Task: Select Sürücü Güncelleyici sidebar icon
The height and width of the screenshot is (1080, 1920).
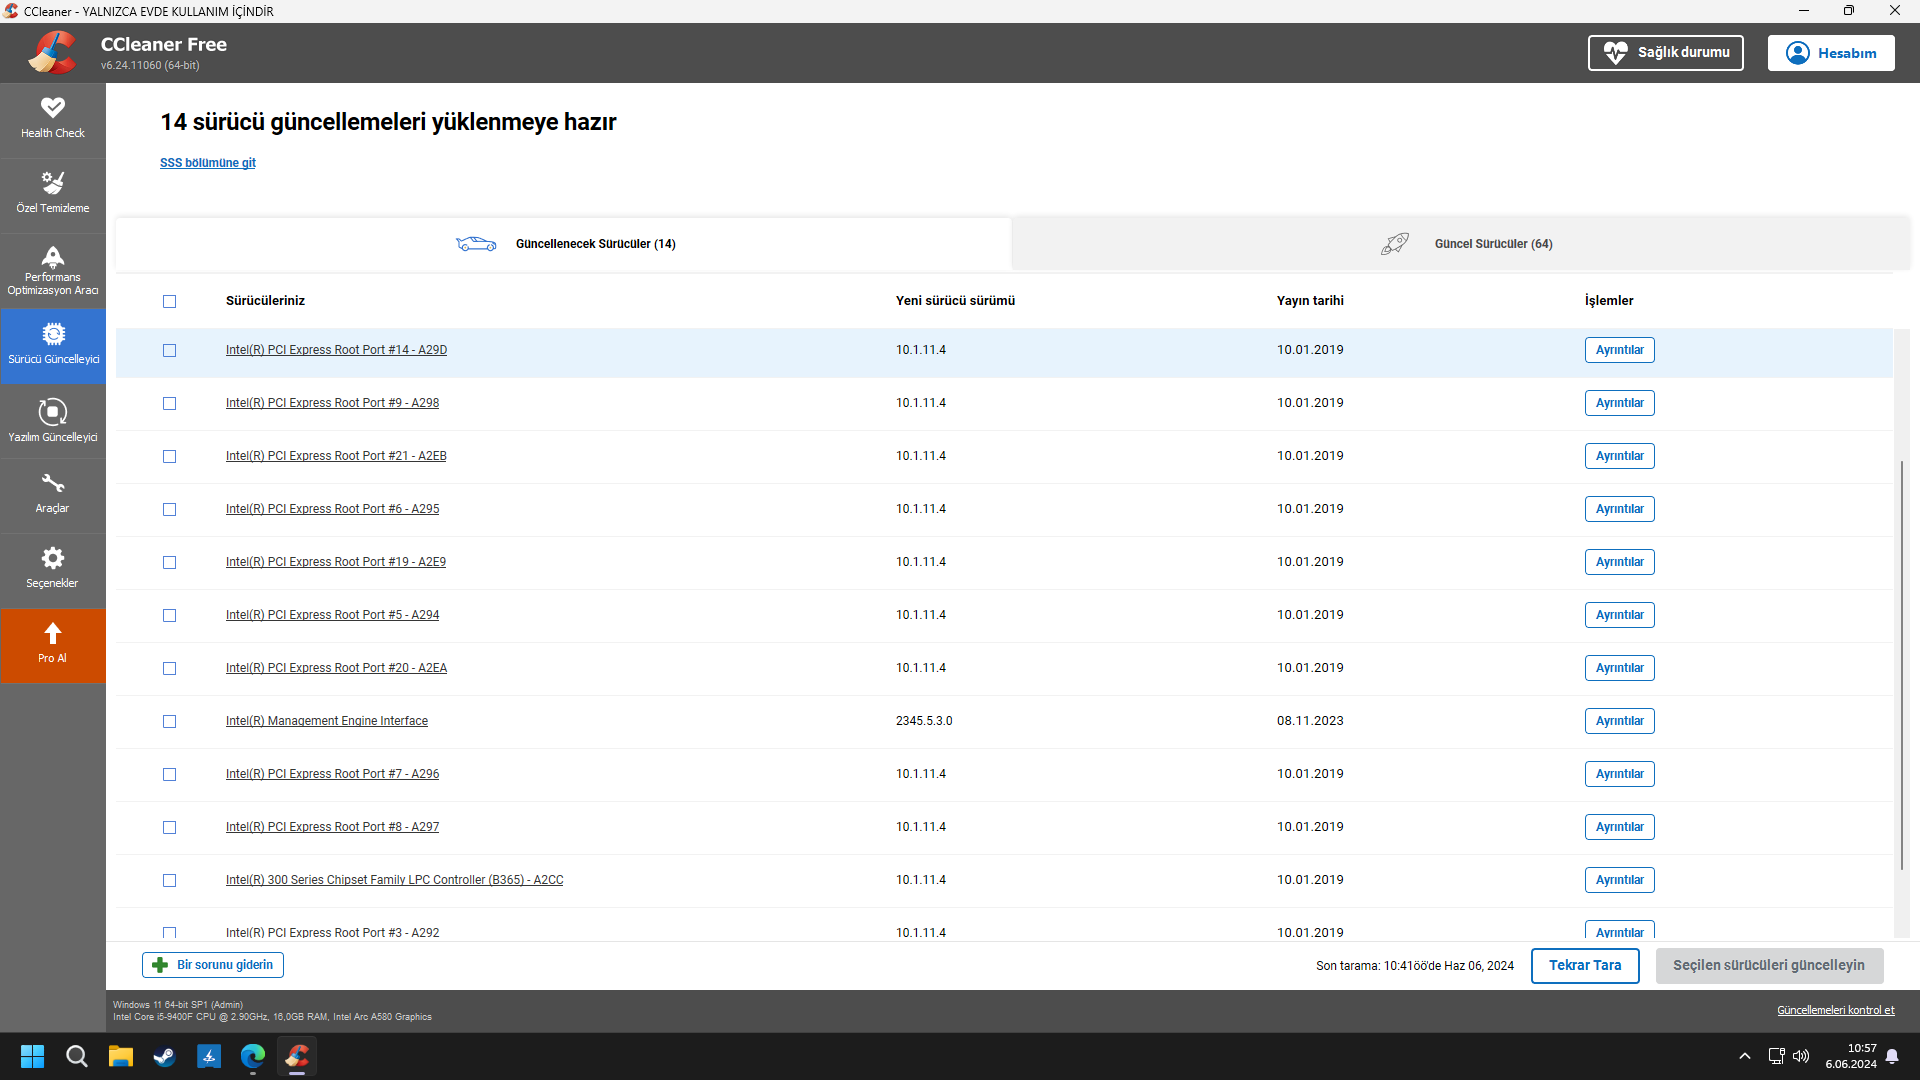Action: (53, 335)
